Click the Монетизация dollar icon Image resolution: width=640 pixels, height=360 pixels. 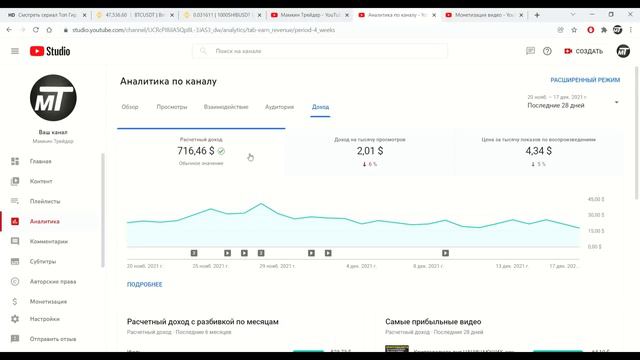[x=15, y=301]
